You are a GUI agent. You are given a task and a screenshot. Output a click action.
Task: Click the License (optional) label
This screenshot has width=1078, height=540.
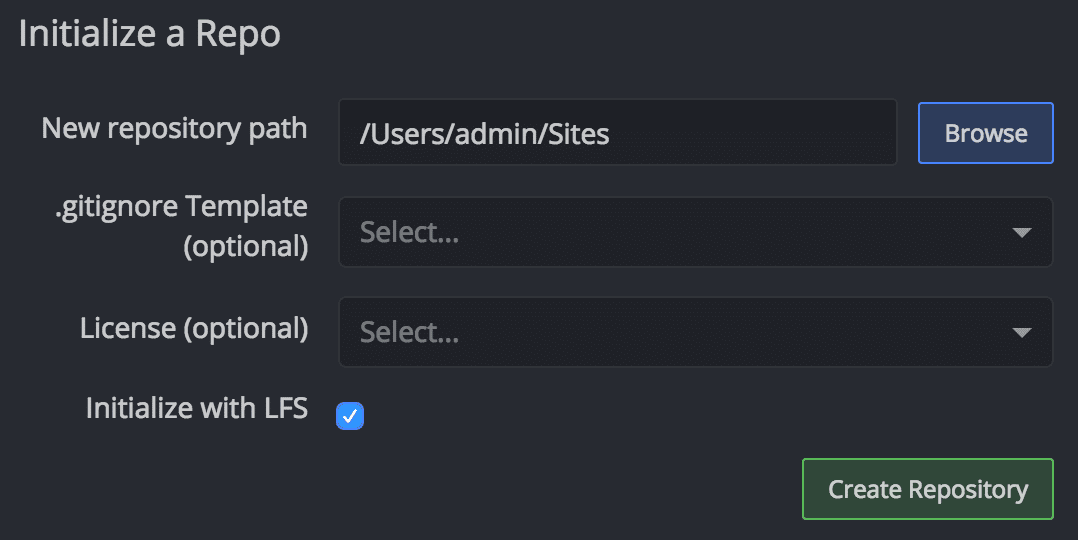pos(194,328)
